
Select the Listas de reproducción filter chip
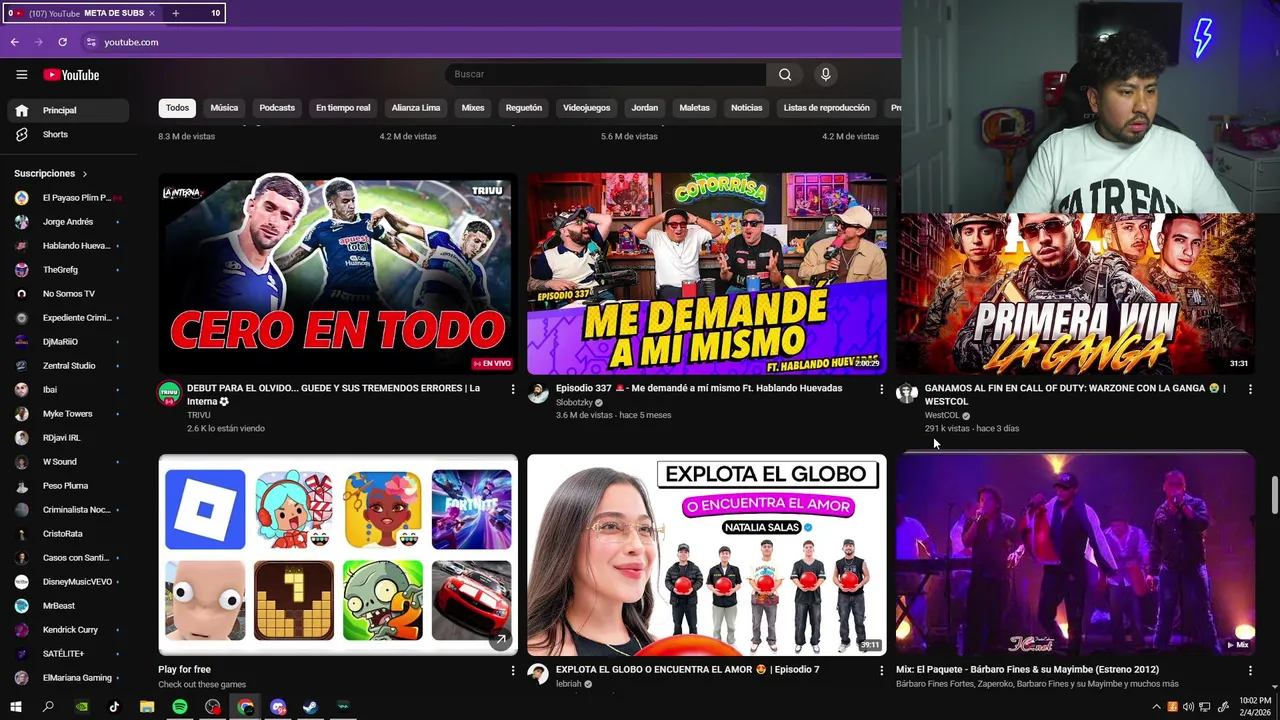point(826,108)
